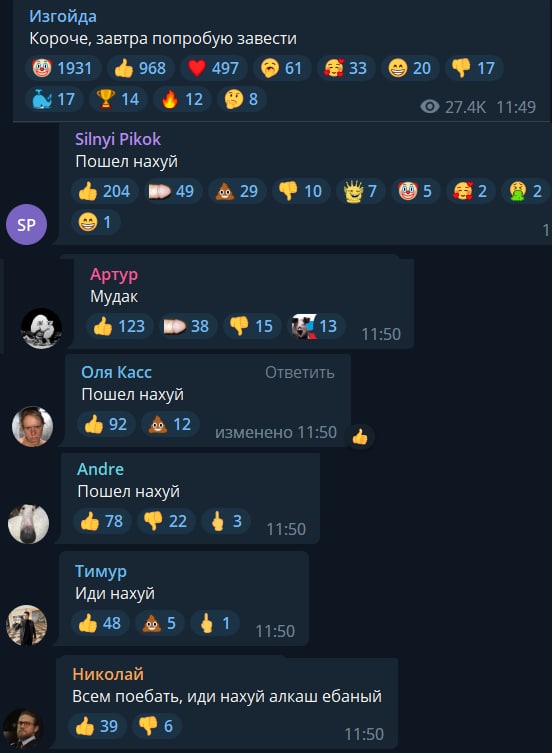Toggle the fire reaction with 12
Image resolution: width=552 pixels, height=753 pixels.
(x=182, y=99)
